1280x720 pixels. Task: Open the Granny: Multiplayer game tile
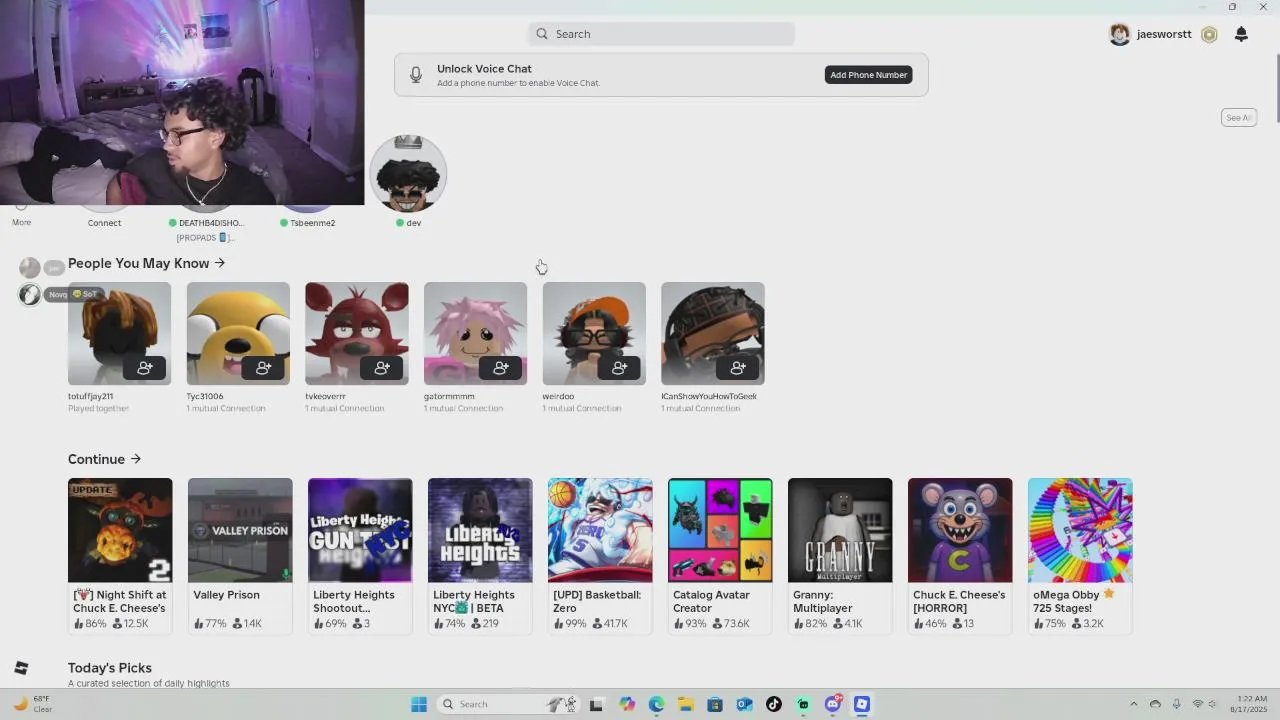(840, 555)
